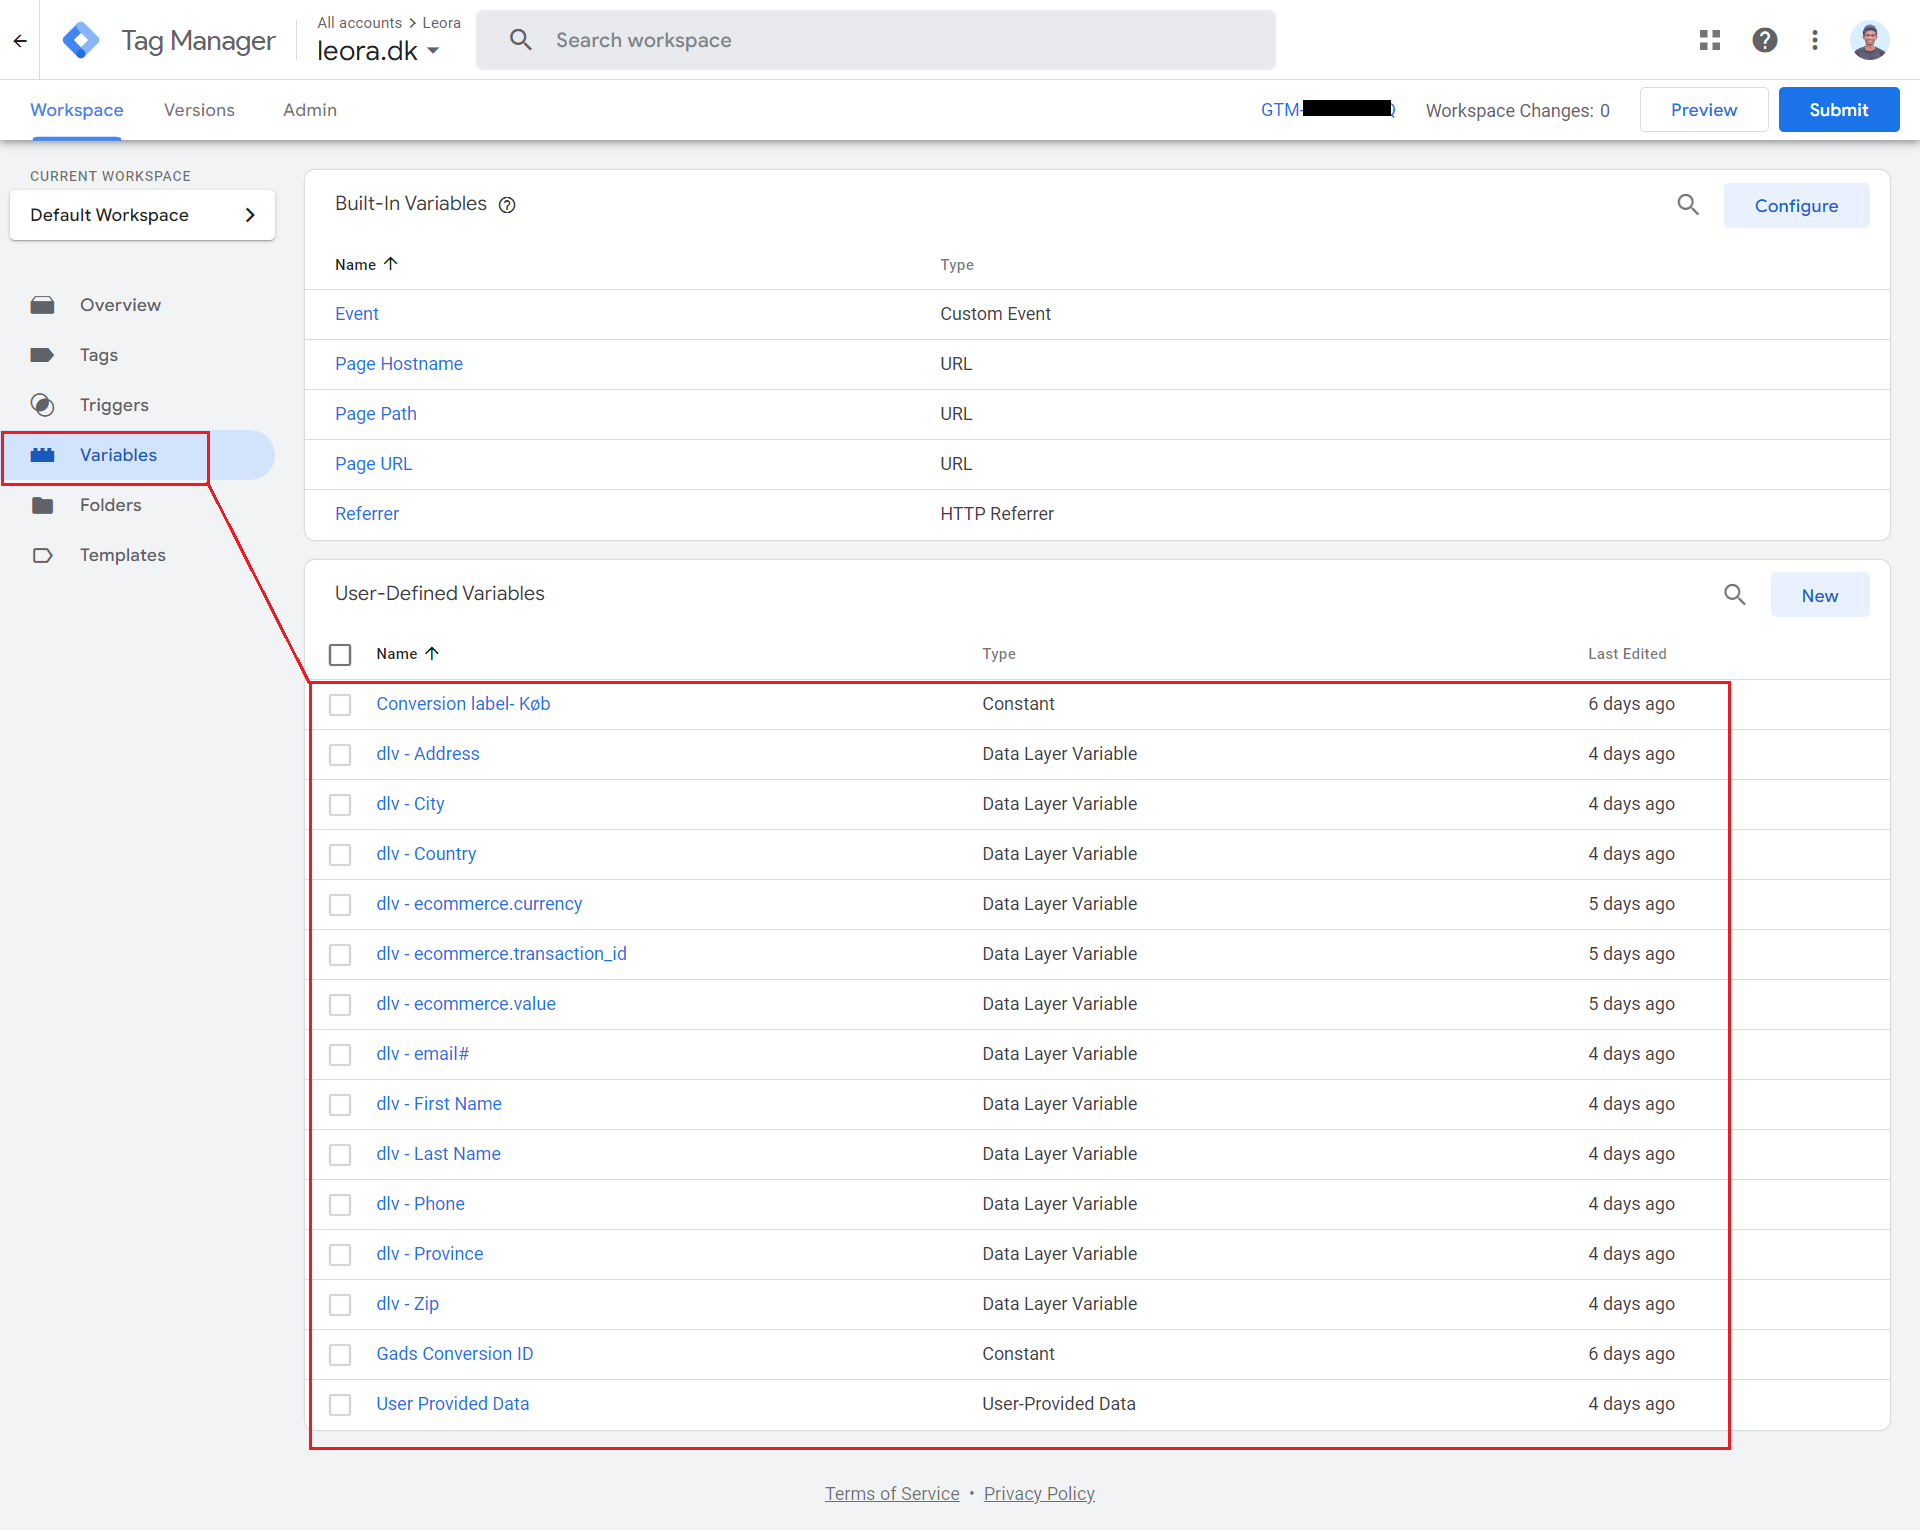Open dlv - Province variable
The height and width of the screenshot is (1530, 1920).
point(429,1254)
